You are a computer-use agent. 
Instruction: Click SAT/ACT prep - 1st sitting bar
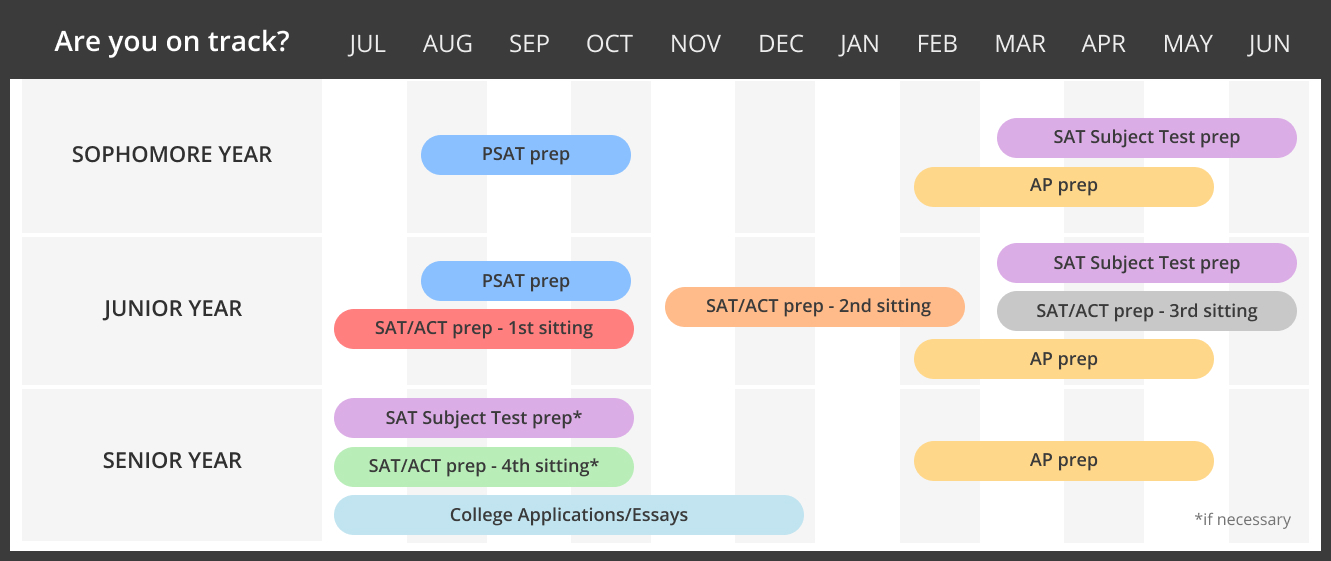[x=484, y=329]
